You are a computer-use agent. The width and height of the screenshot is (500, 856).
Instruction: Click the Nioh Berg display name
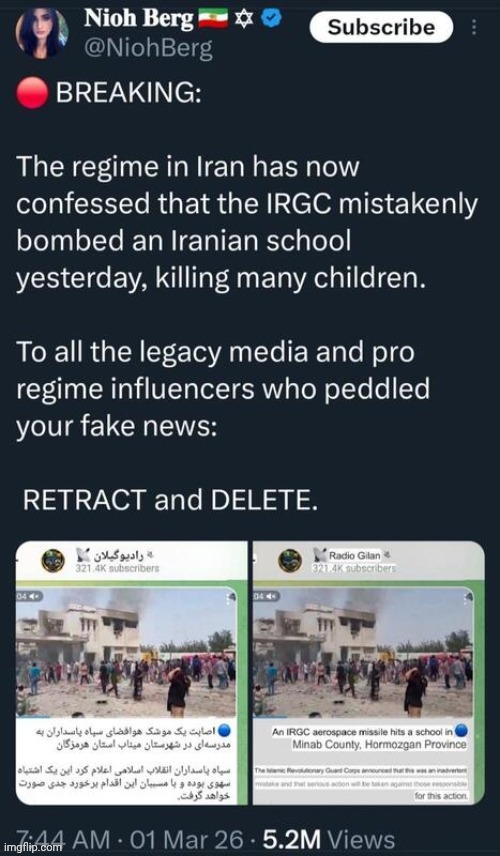tap(139, 20)
